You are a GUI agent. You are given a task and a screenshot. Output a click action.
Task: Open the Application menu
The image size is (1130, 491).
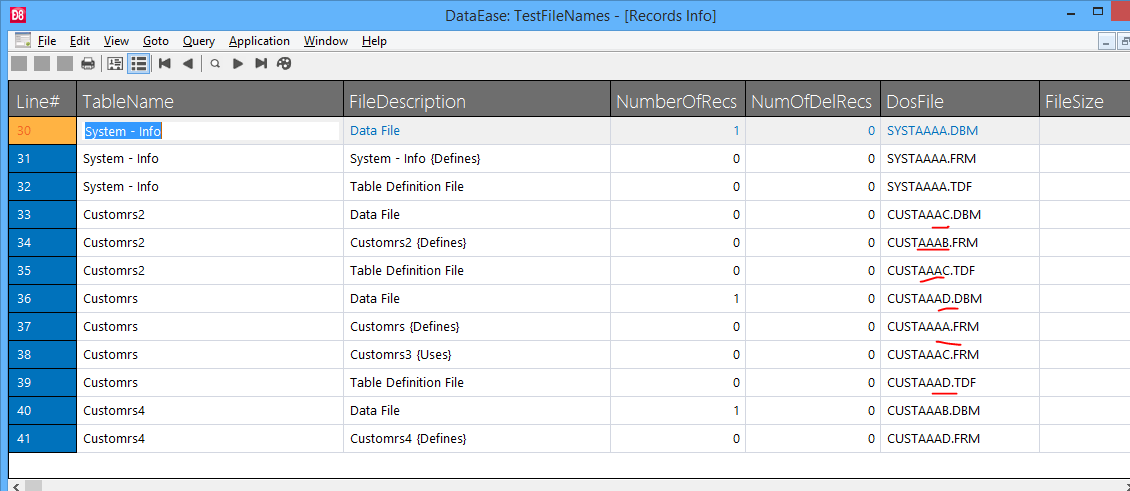[x=259, y=41]
